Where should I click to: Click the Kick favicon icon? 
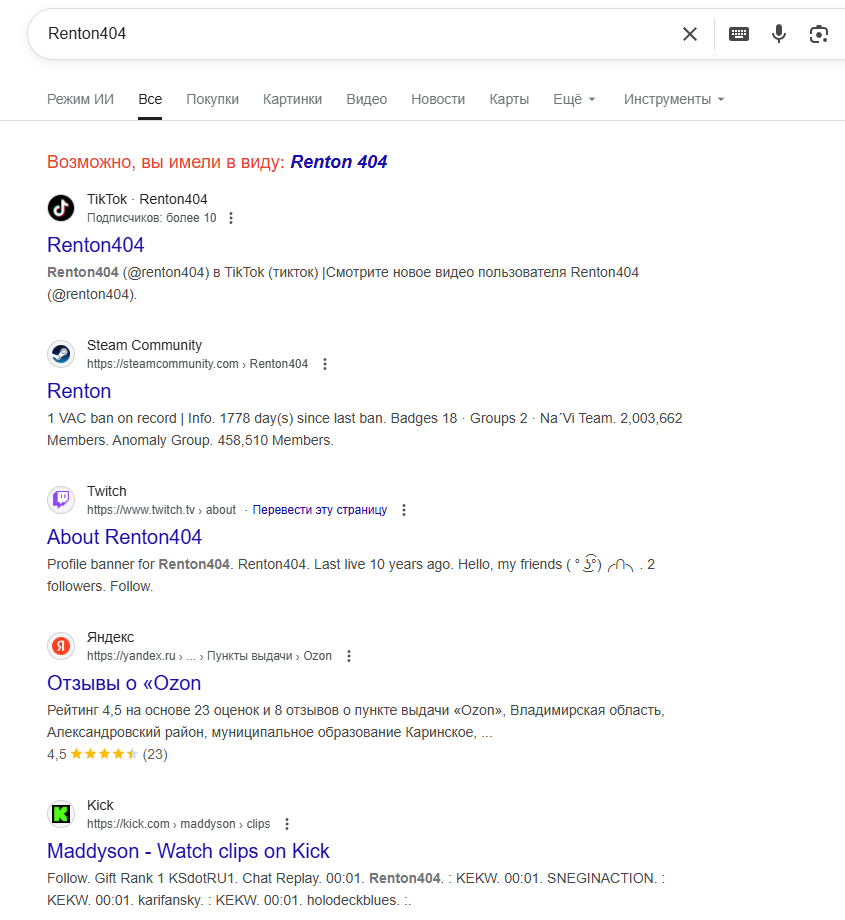tap(61, 814)
